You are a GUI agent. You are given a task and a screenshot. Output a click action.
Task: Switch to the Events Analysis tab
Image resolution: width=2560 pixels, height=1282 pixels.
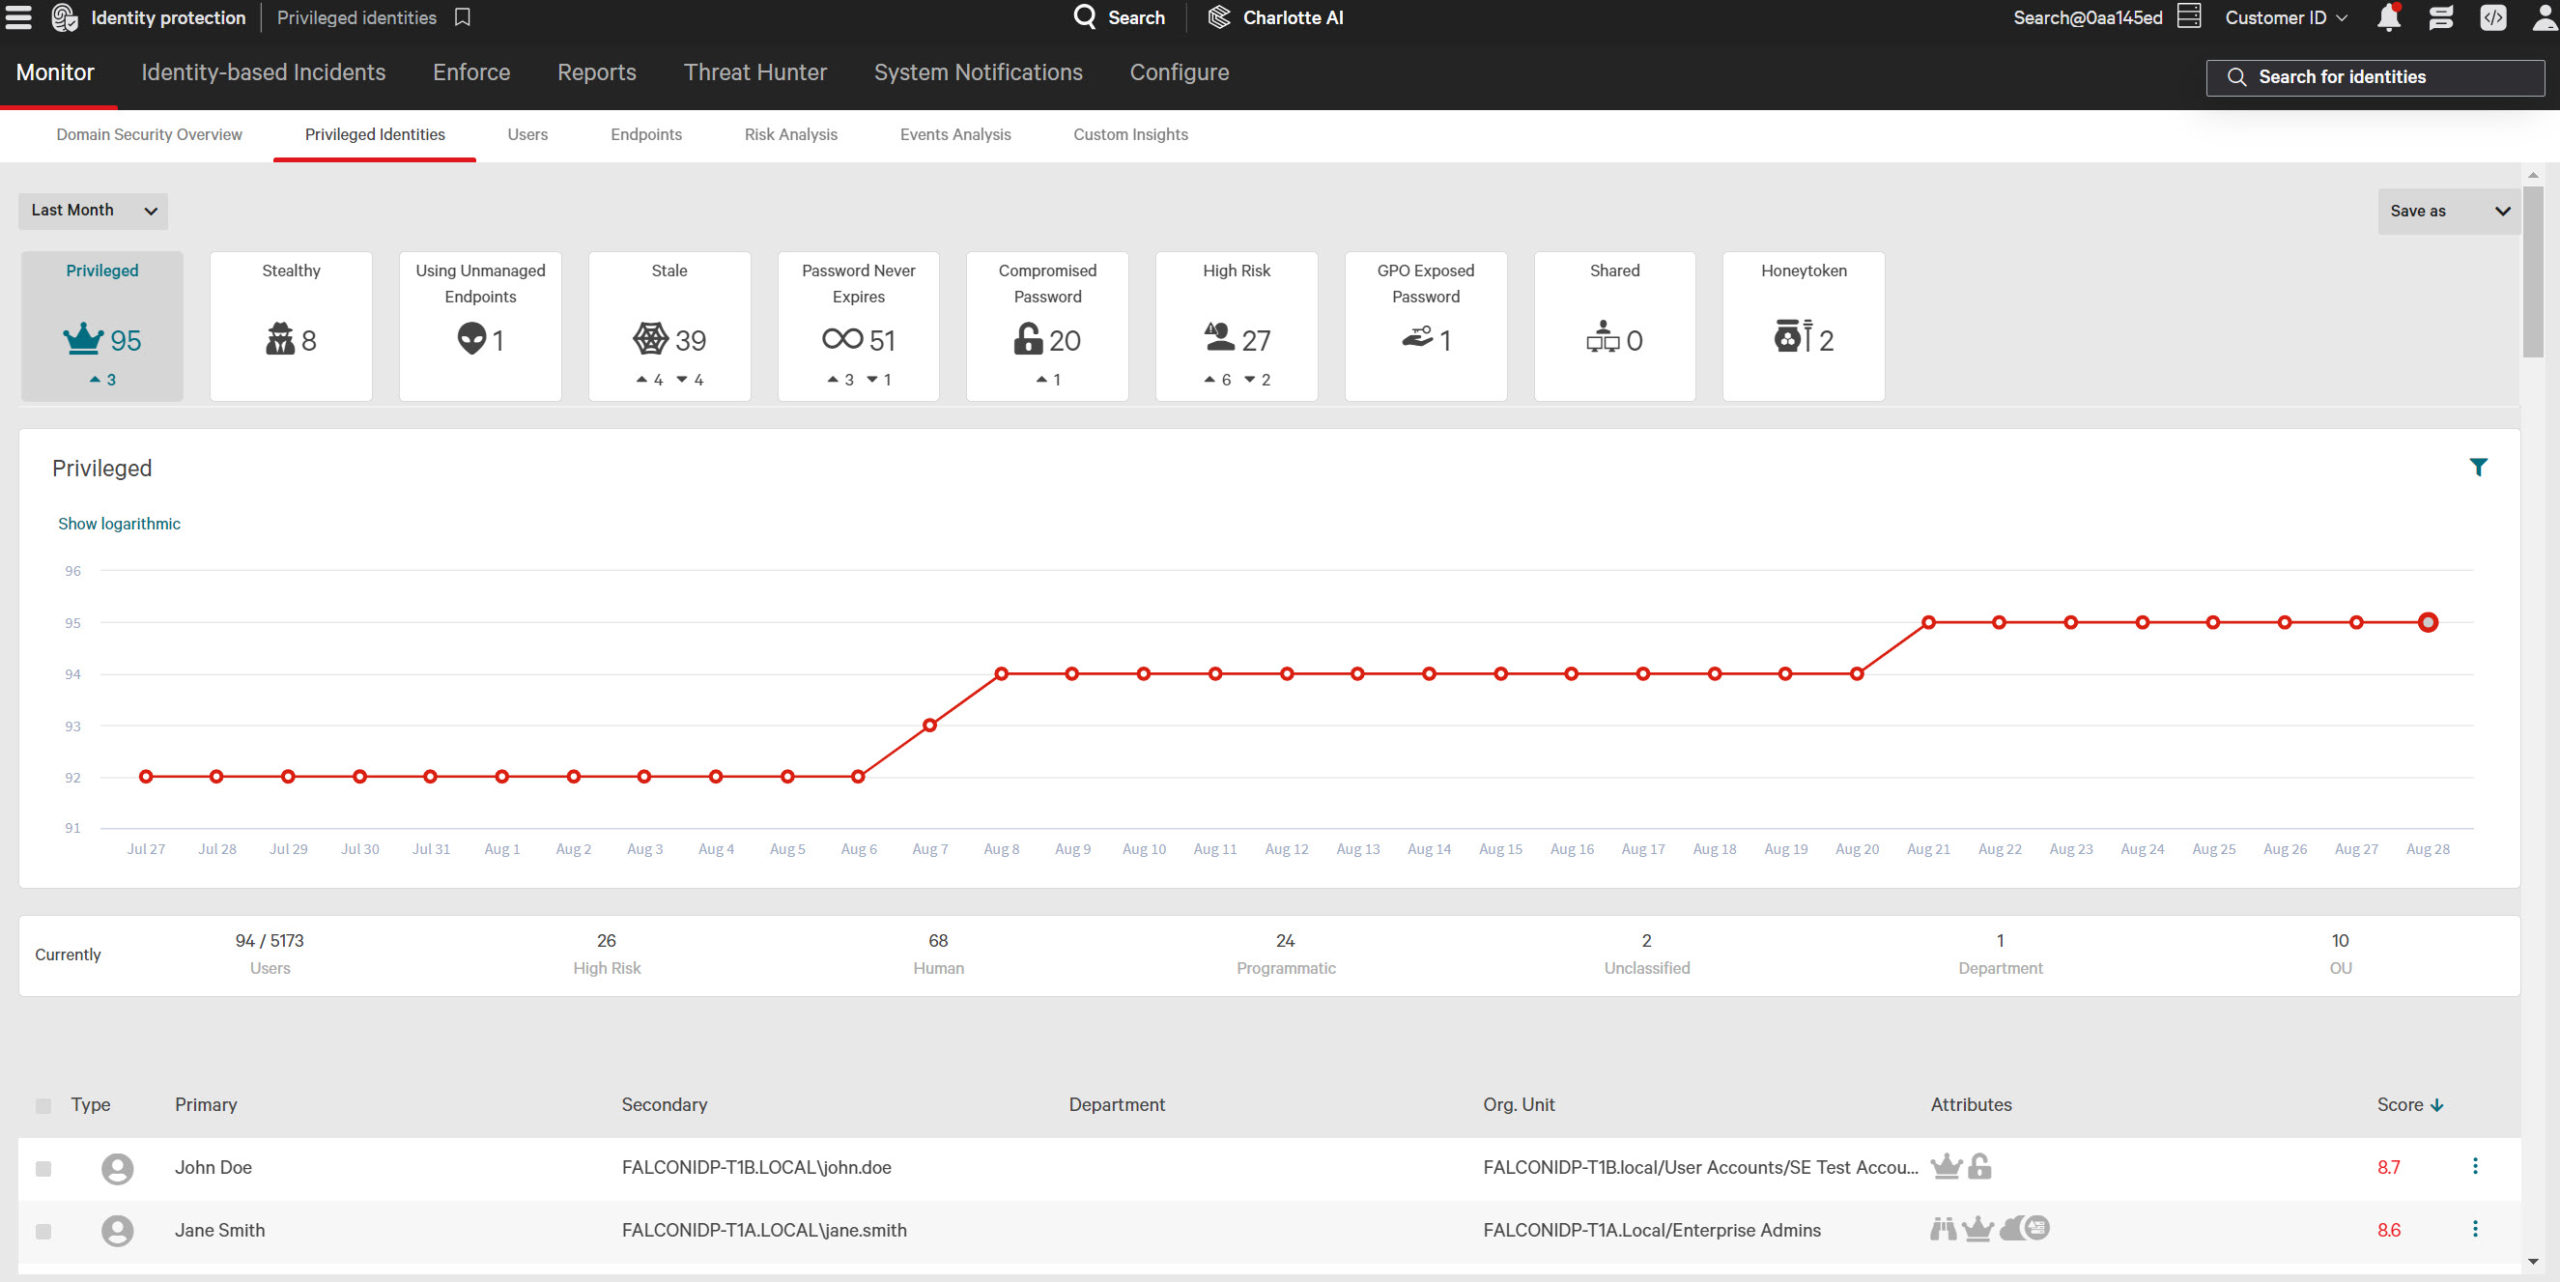(955, 134)
